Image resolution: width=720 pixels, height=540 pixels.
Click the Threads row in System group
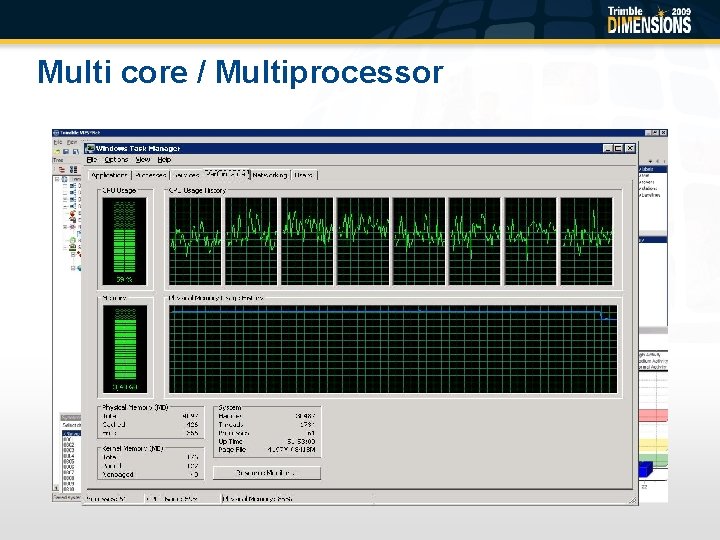pyautogui.click(x=267, y=425)
